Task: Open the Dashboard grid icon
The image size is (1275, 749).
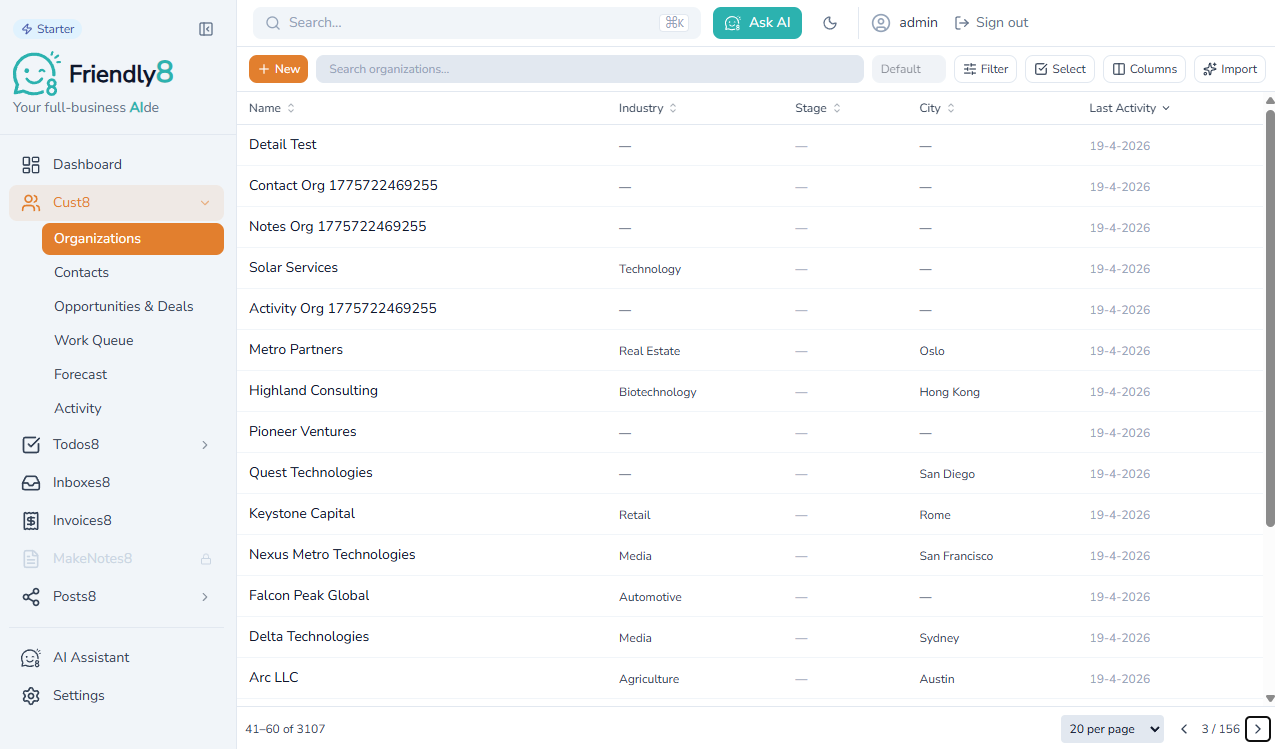Action: [31, 165]
